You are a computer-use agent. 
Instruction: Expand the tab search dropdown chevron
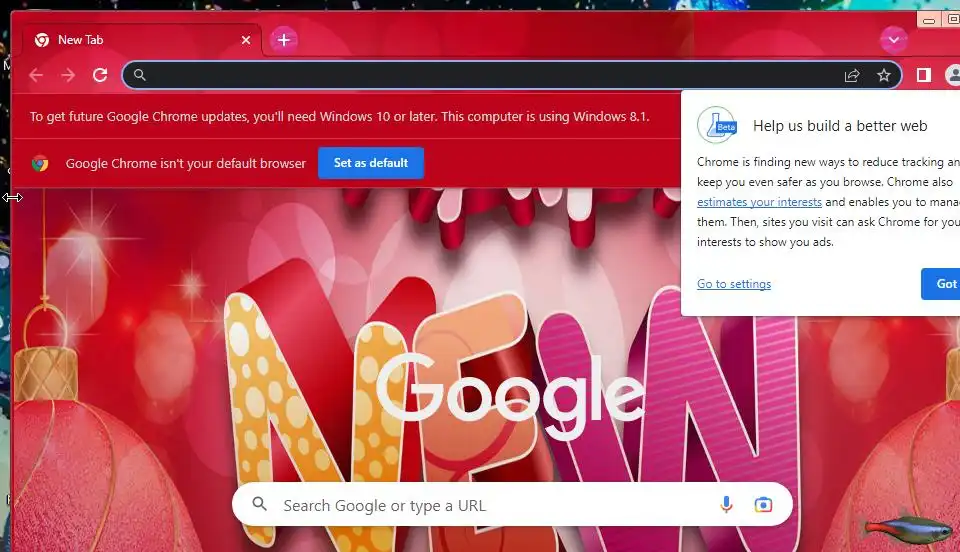point(894,40)
